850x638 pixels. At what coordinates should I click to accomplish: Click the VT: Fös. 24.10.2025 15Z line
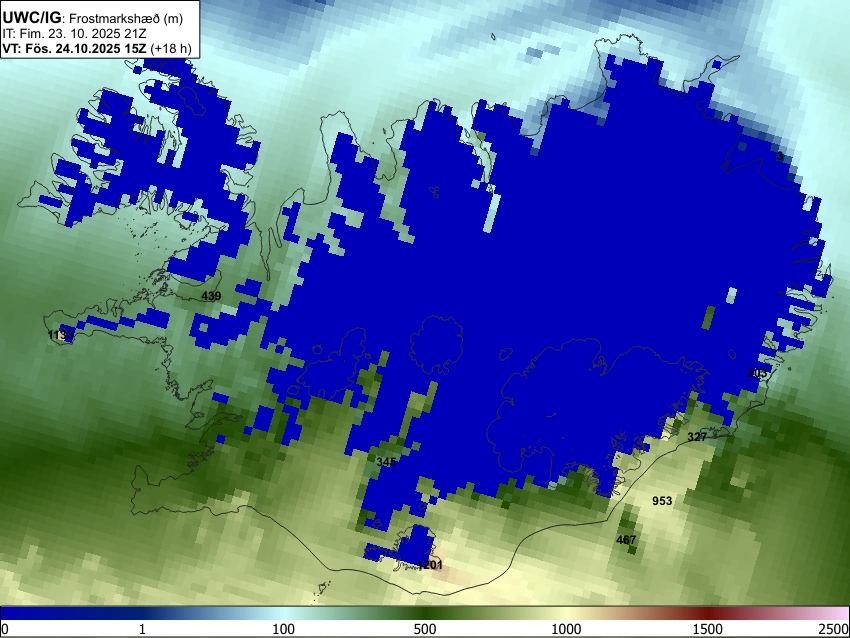click(x=97, y=48)
